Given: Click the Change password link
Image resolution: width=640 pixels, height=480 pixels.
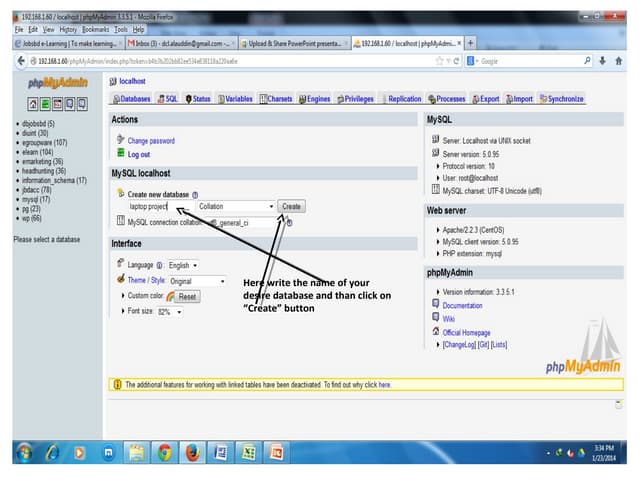Looking at the screenshot, I should click(x=151, y=141).
